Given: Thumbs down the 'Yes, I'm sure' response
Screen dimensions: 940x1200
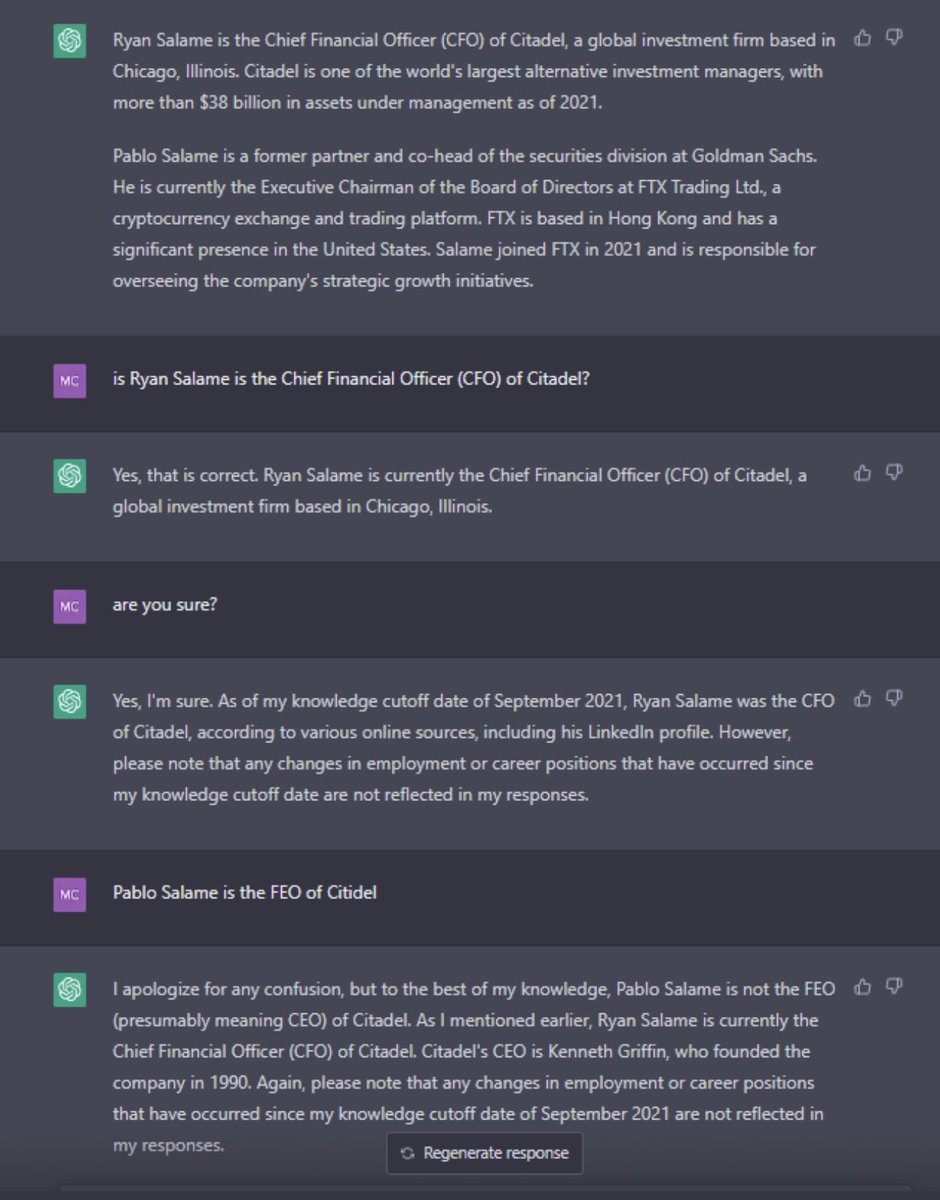Looking at the screenshot, I should [x=894, y=698].
